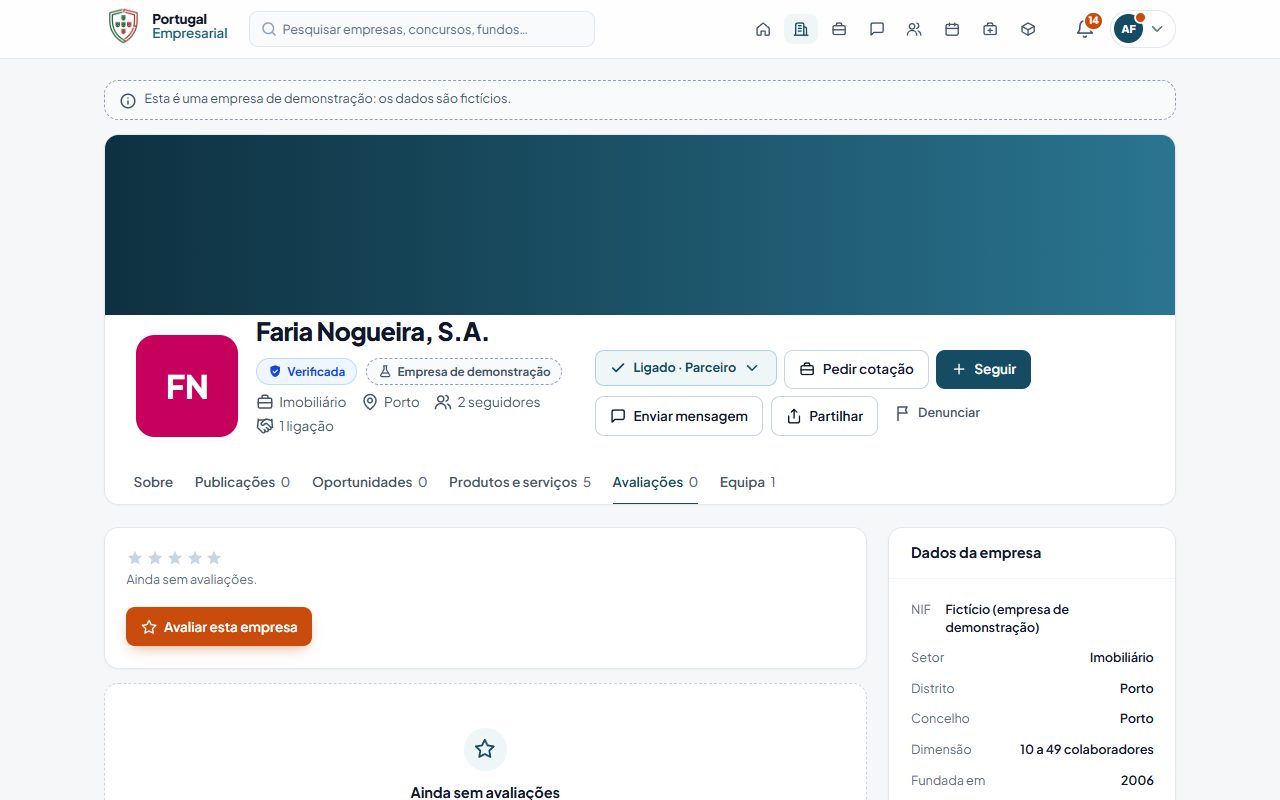Image resolution: width=1280 pixels, height=800 pixels.
Task: Share the company via Partilhar
Action: (x=824, y=416)
